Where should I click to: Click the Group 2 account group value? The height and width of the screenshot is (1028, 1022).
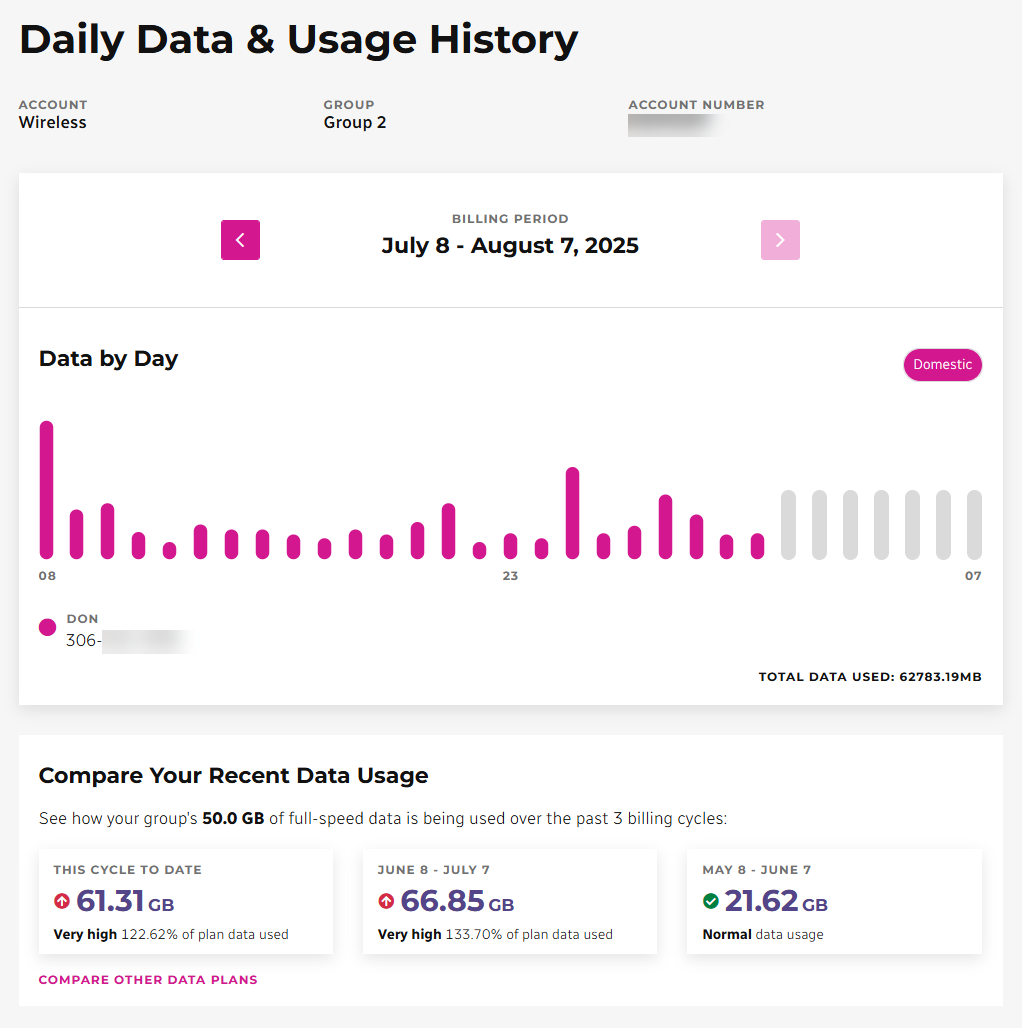point(354,123)
